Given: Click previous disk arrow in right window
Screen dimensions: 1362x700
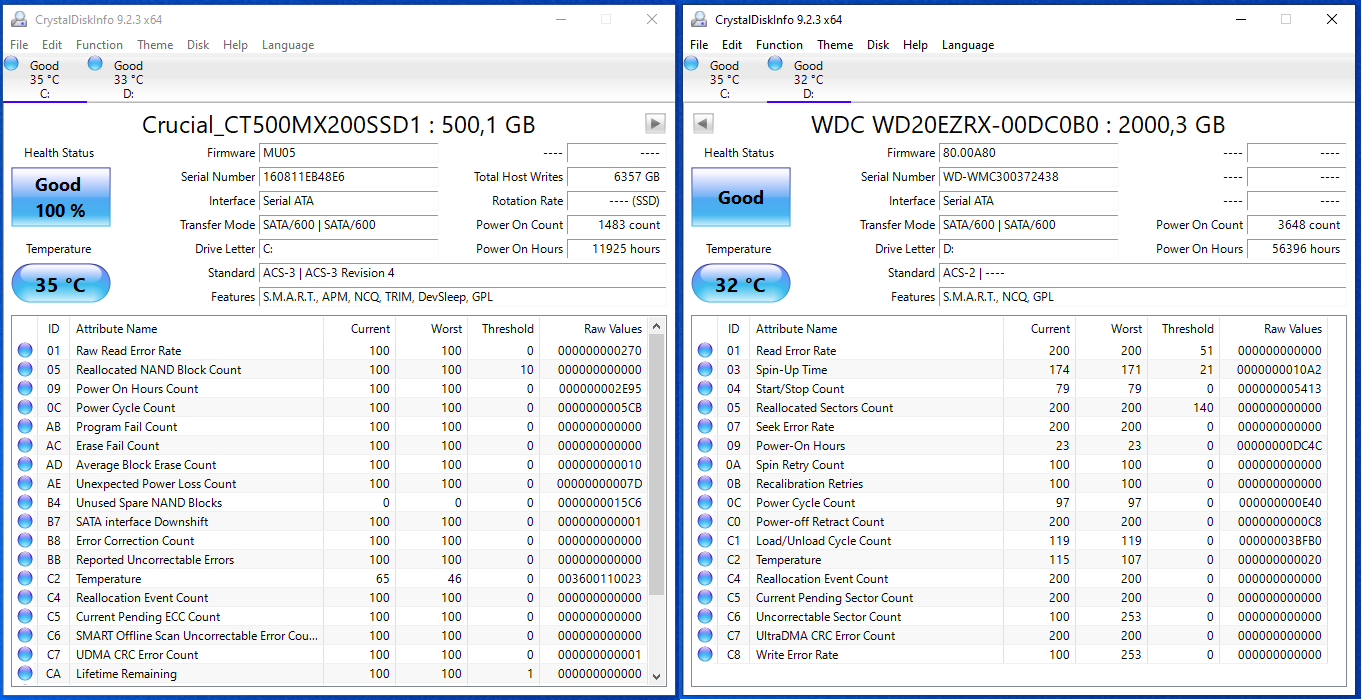Looking at the screenshot, I should coord(703,123).
